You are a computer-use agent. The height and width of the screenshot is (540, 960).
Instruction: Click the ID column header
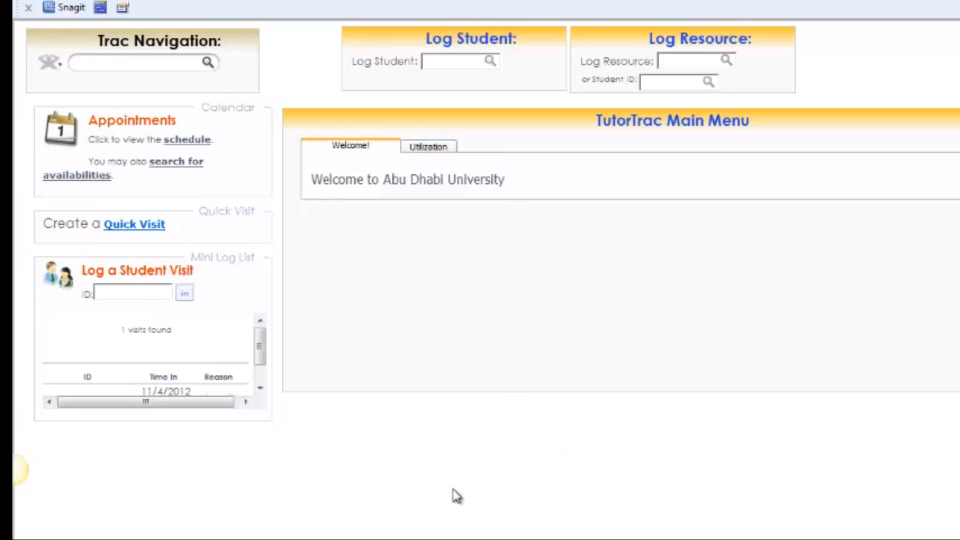(88, 377)
